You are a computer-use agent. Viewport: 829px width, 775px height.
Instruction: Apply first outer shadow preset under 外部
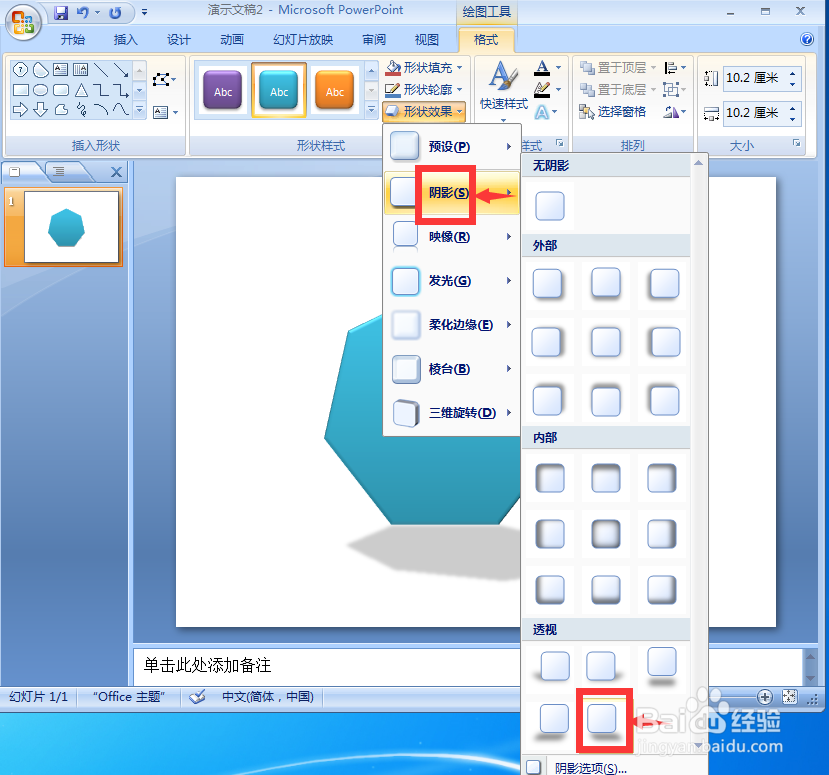(548, 284)
